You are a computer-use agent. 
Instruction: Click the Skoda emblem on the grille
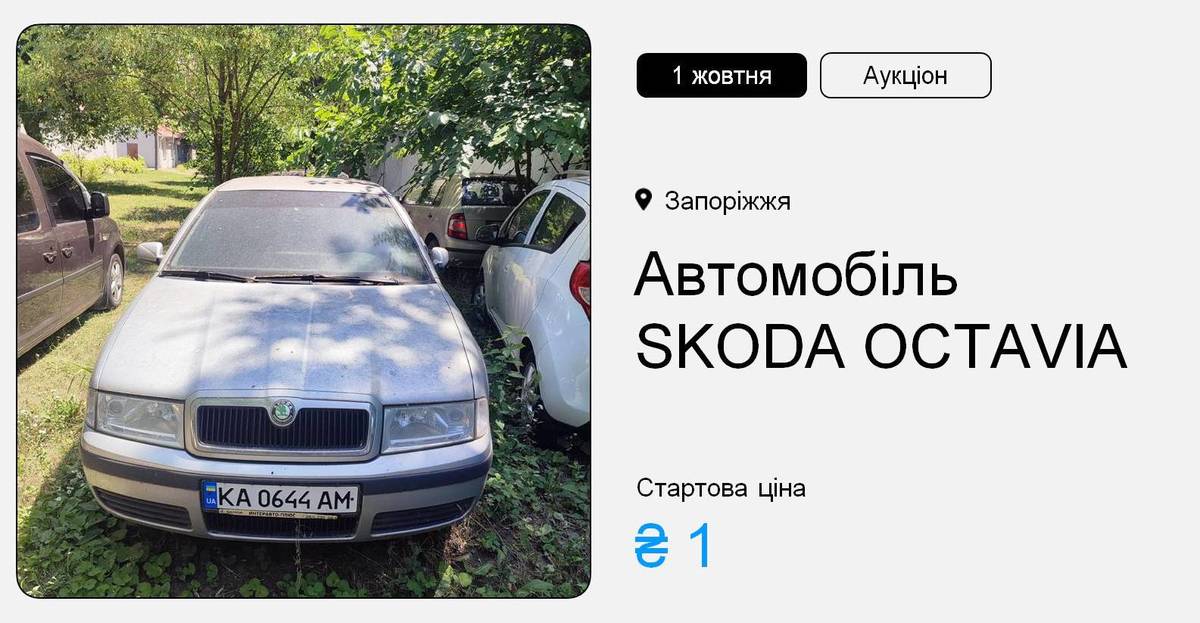point(283,411)
